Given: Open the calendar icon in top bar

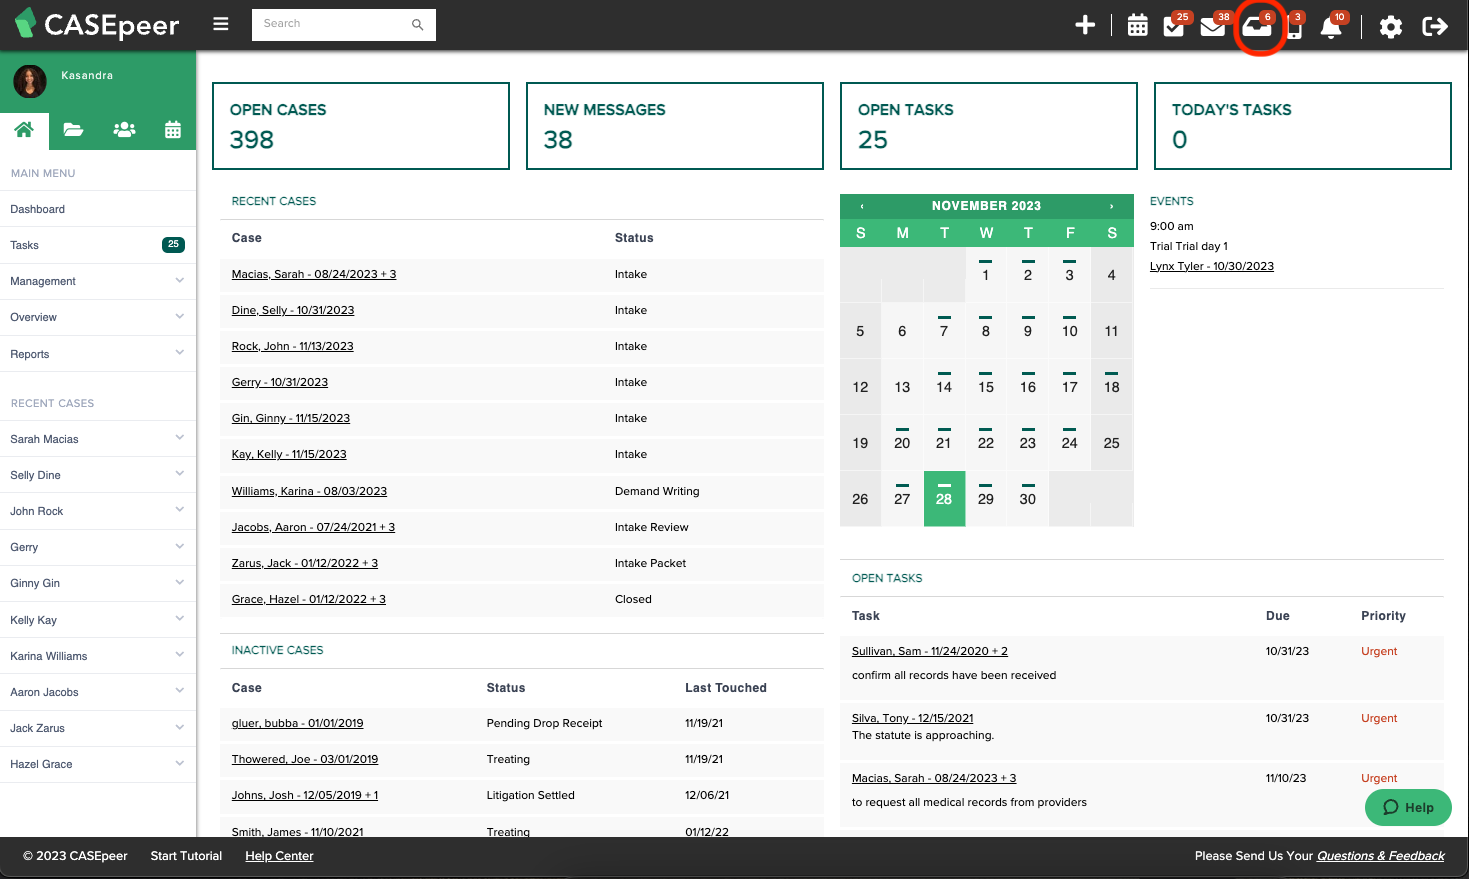Looking at the screenshot, I should coord(1138,26).
